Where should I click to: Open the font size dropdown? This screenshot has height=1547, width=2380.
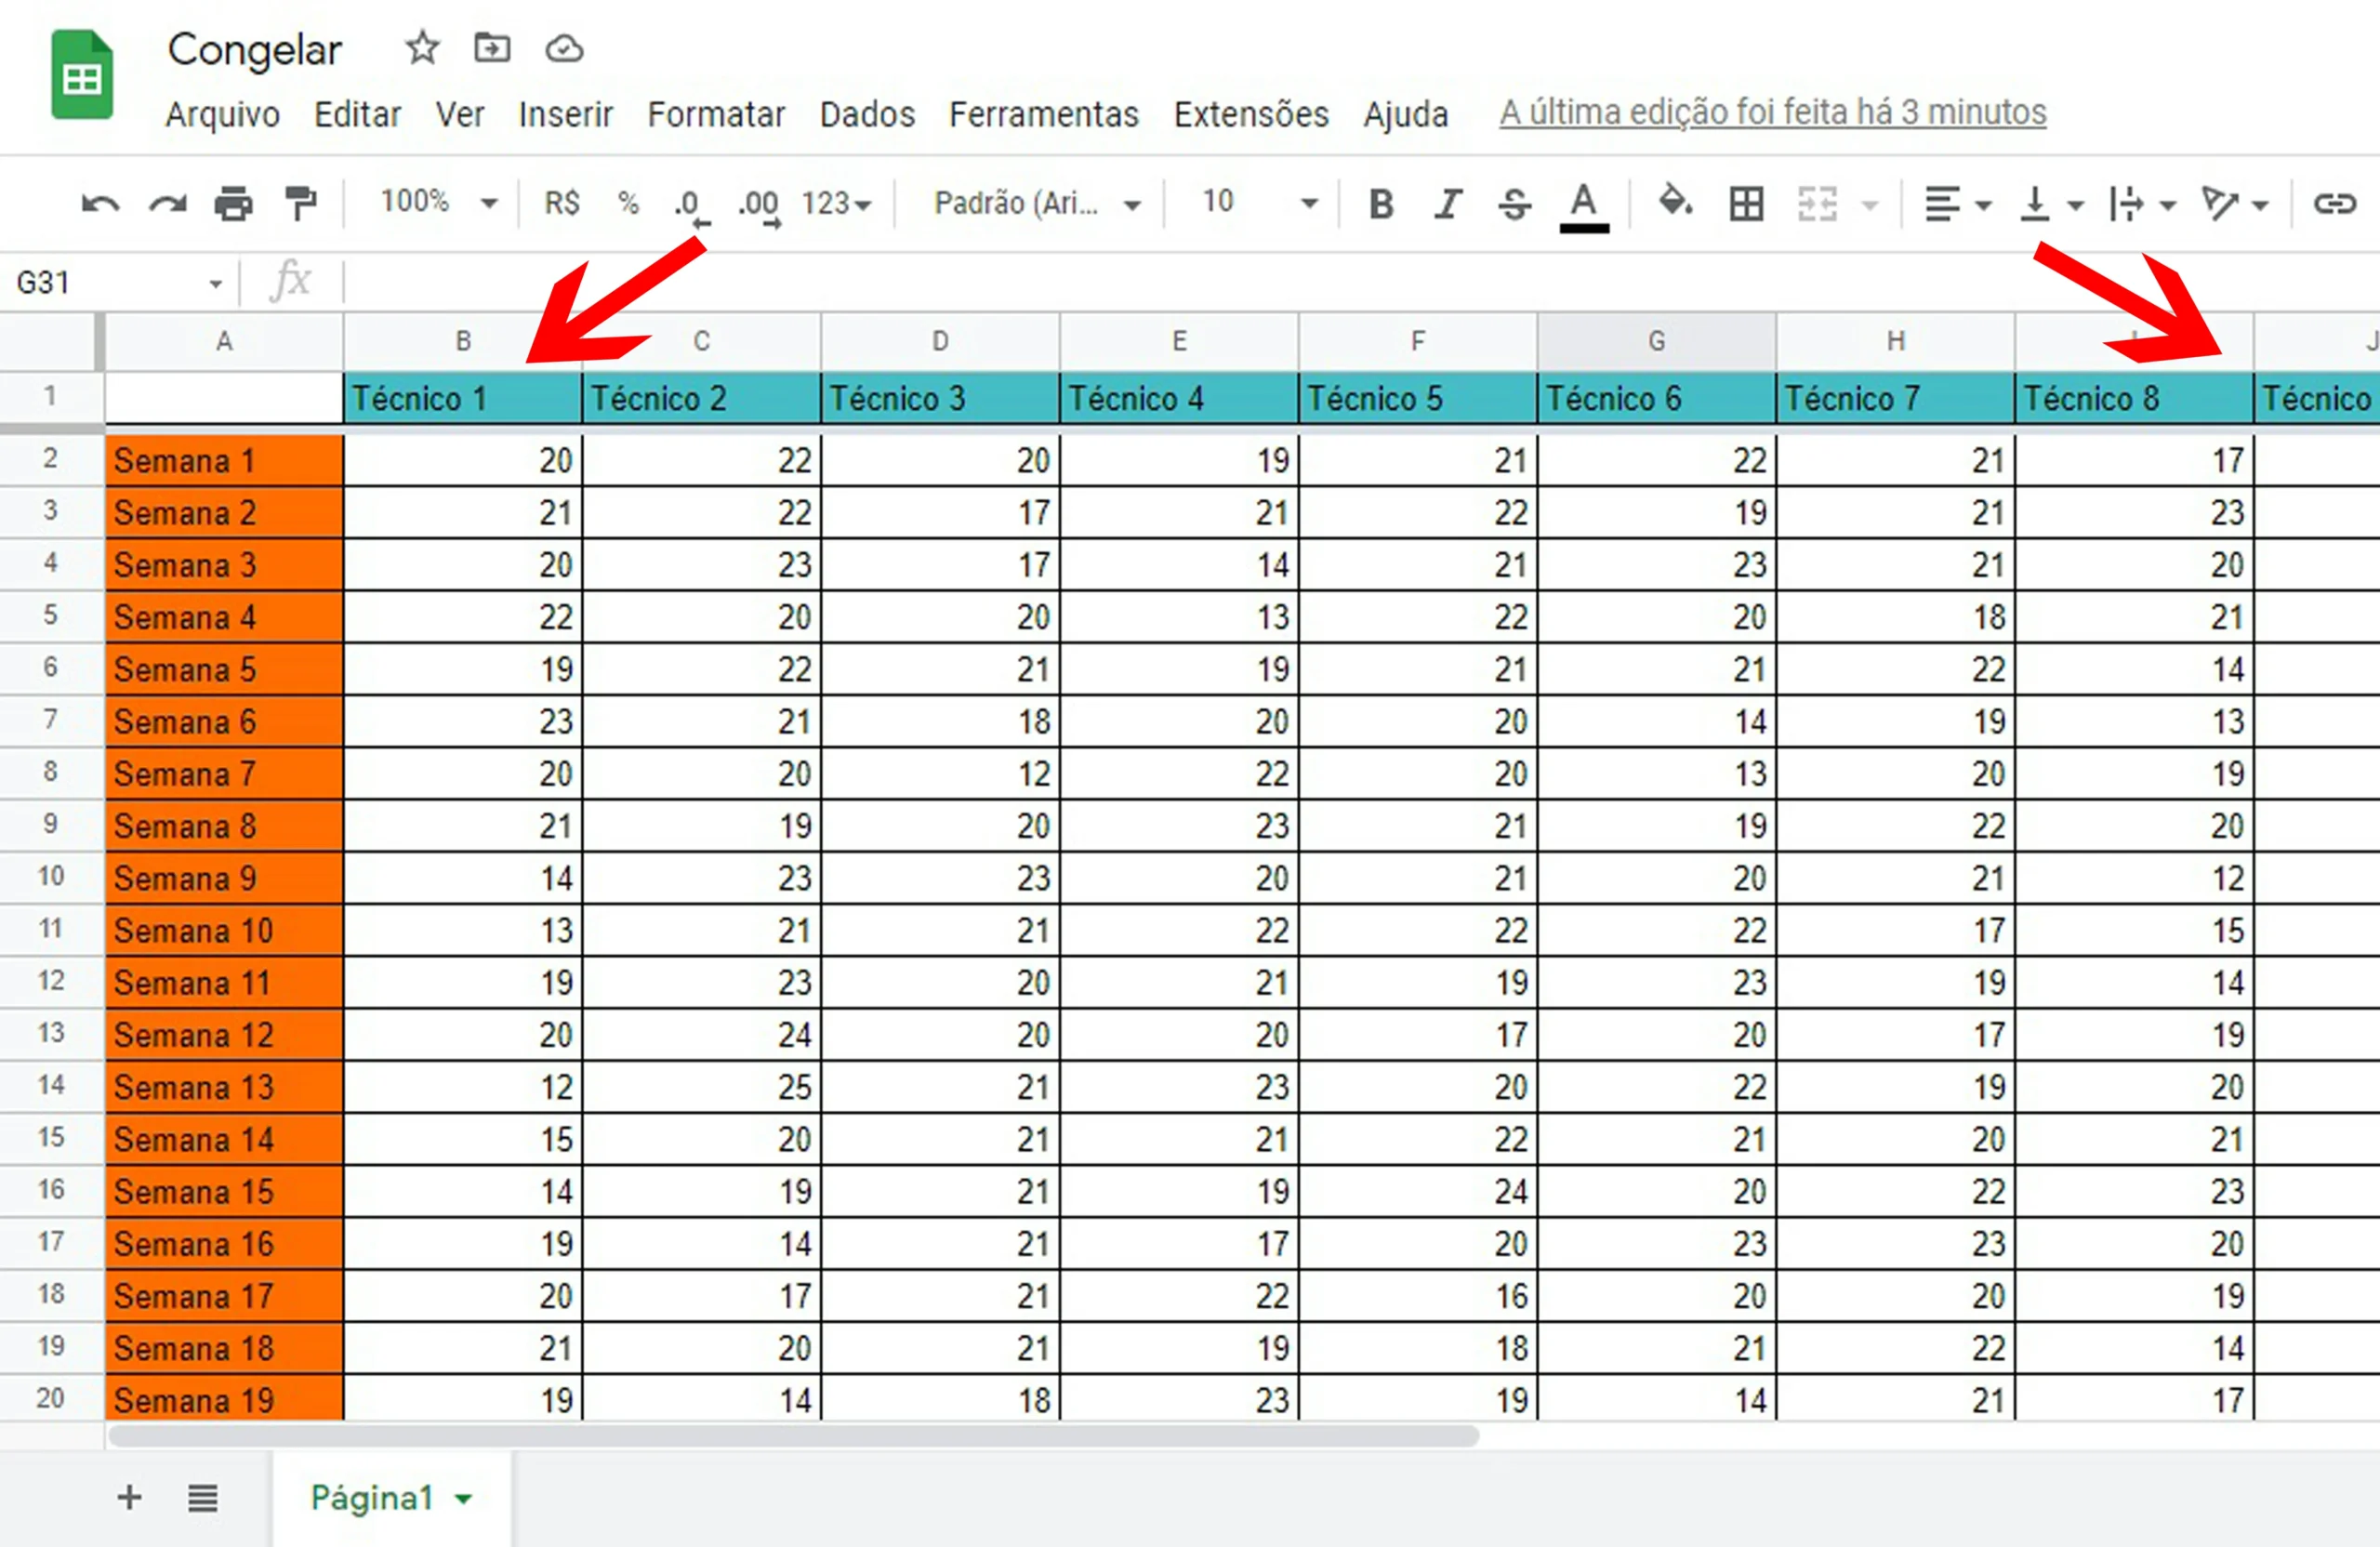[1259, 203]
